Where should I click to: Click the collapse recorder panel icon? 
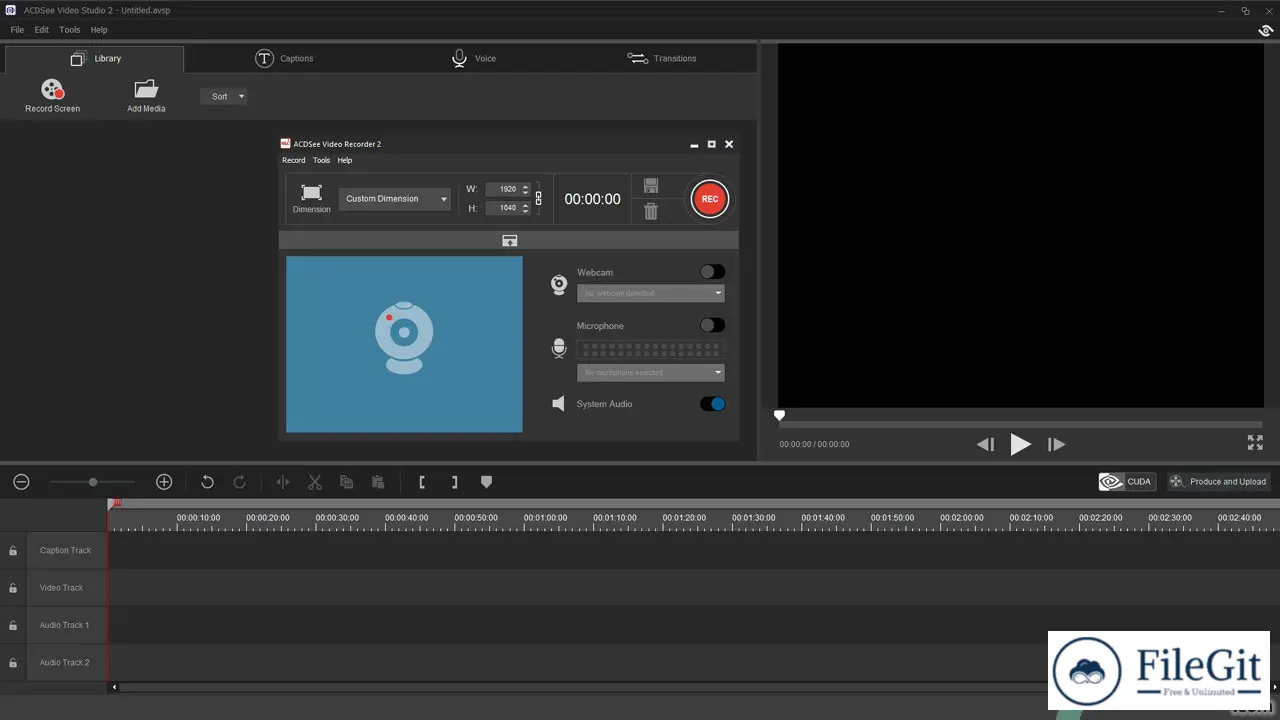coord(509,240)
